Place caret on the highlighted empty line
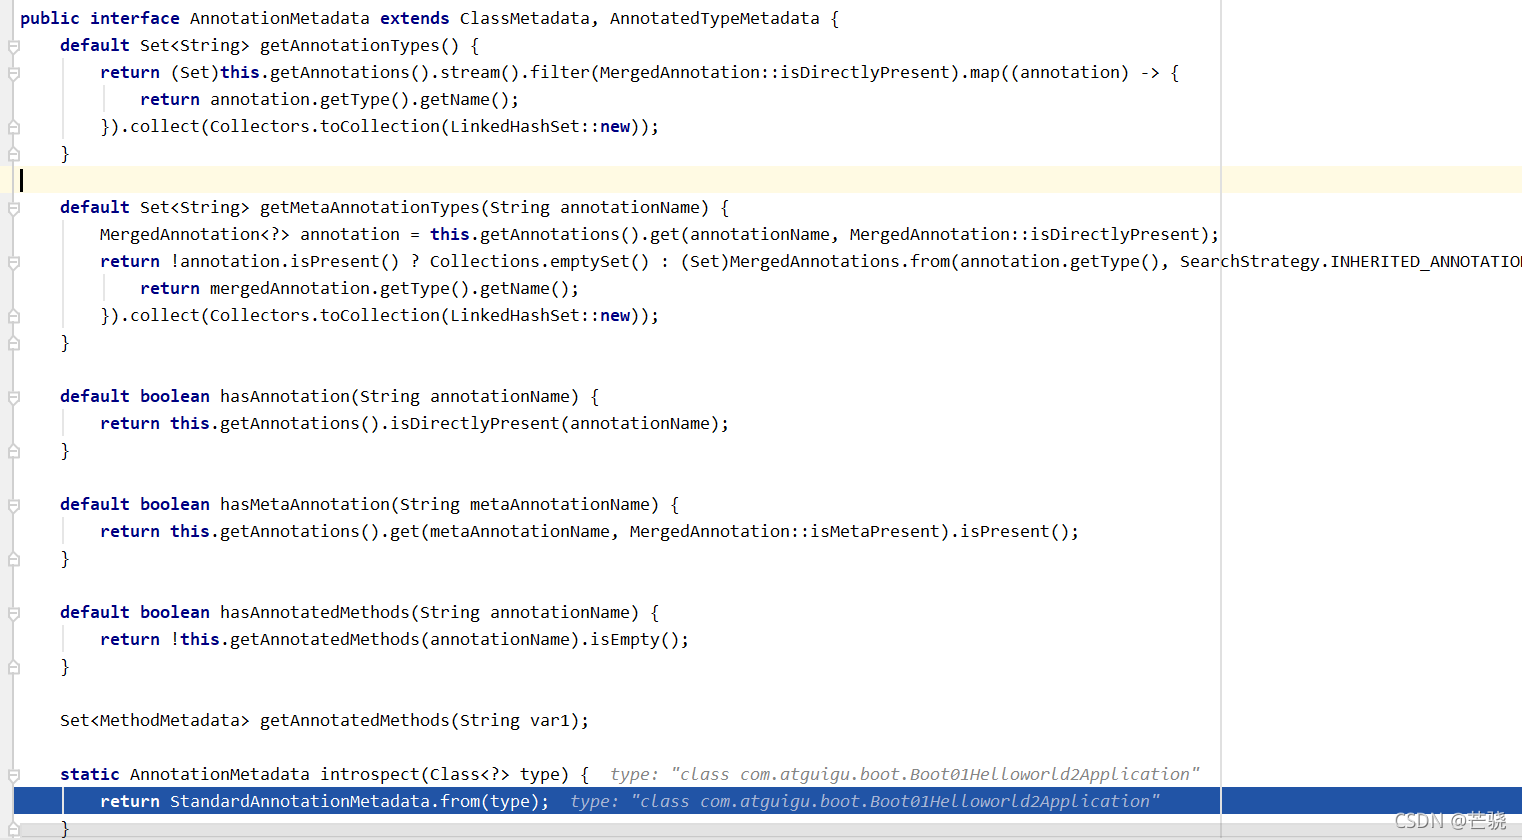Viewport: 1522px width, 840px height. click(768, 180)
